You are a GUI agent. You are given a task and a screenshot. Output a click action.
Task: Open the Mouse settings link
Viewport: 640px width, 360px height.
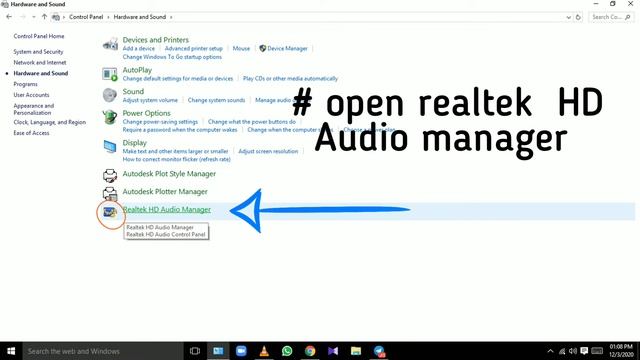tap(241, 49)
